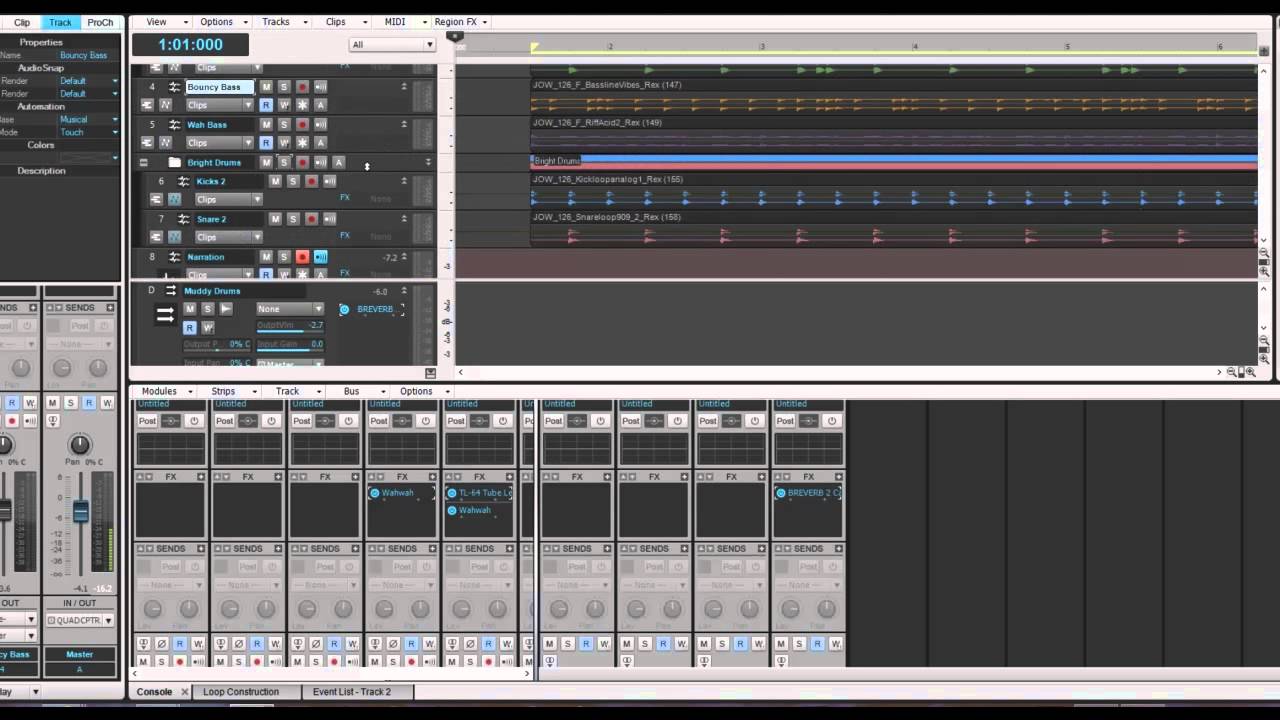Select the Wah Bass track name
Image resolution: width=1280 pixels, height=720 pixels.
pyautogui.click(x=207, y=125)
